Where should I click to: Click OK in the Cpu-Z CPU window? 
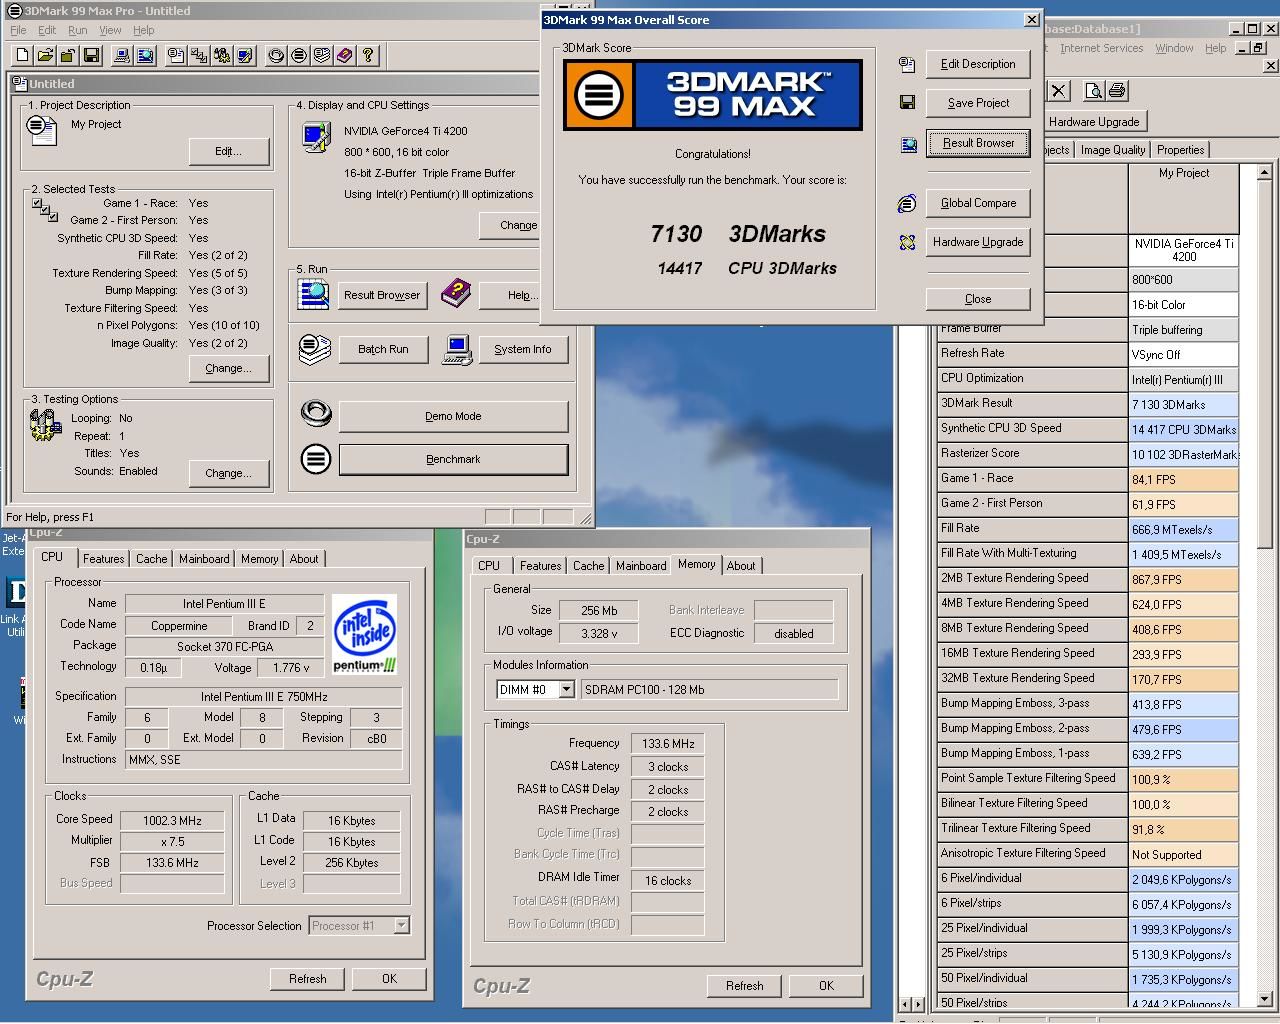(389, 978)
